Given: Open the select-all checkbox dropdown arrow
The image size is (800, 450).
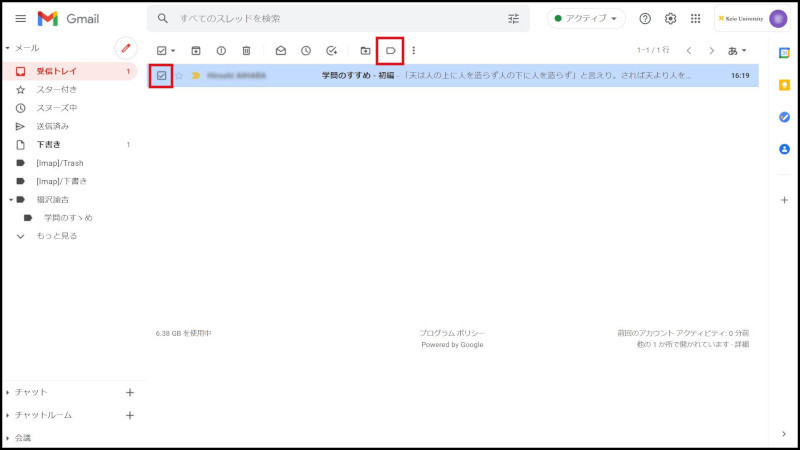Looking at the screenshot, I should pos(174,50).
